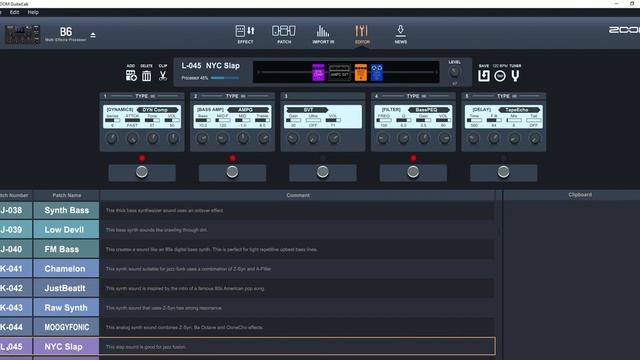Open the AMPG amp name selector
Viewport: 640px width, 360px height.
click(x=248, y=109)
